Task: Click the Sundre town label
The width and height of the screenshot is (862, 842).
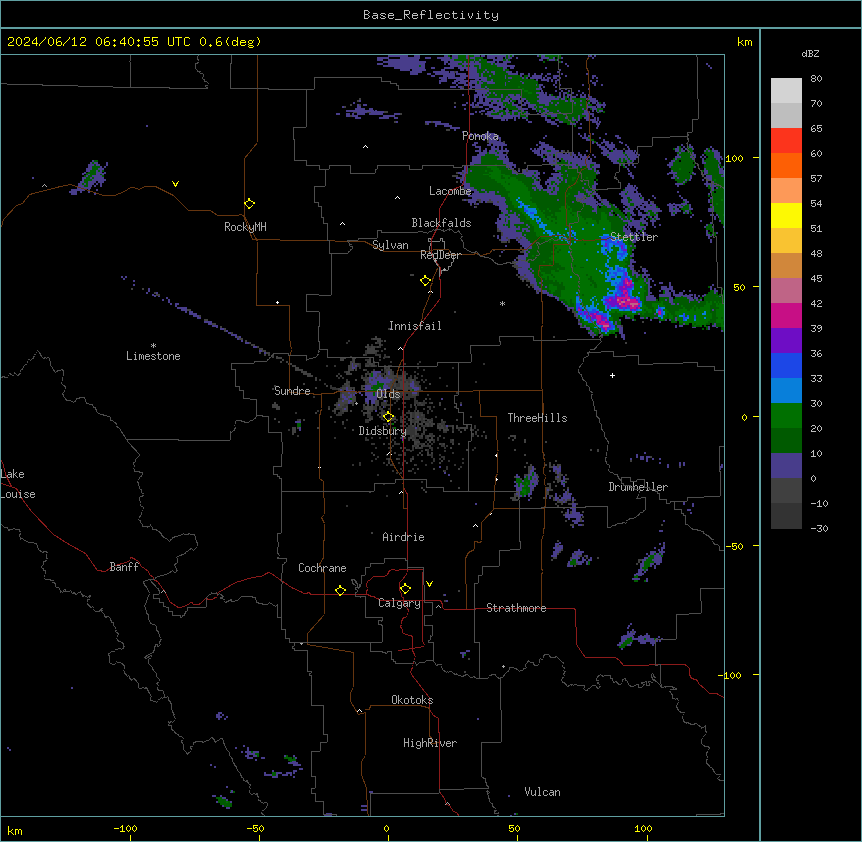Action: [292, 391]
